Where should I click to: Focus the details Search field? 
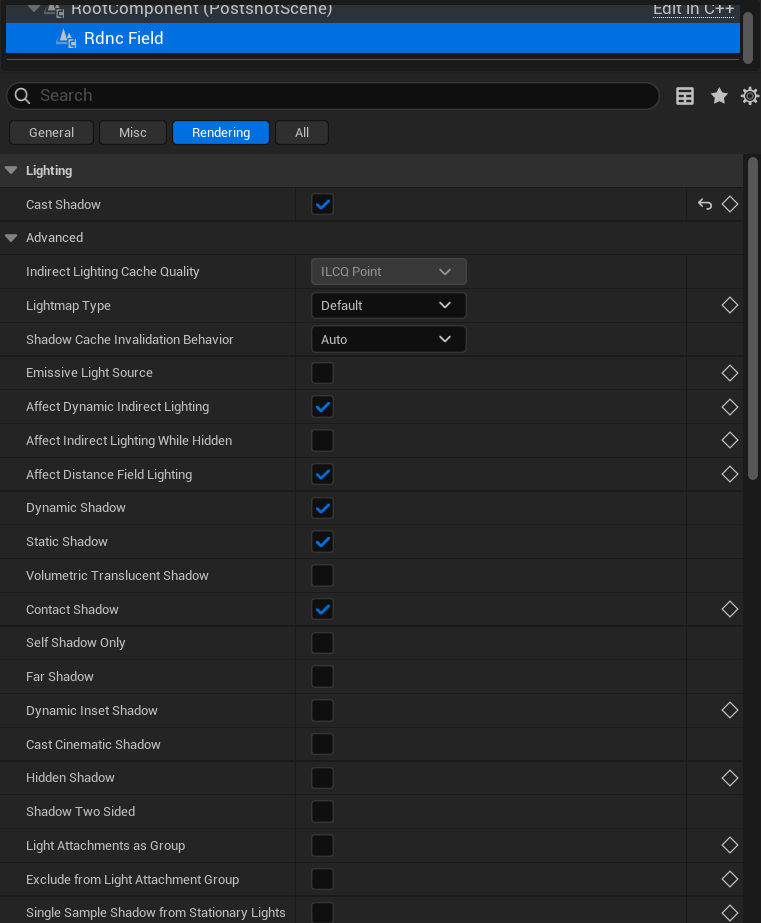(x=340, y=96)
